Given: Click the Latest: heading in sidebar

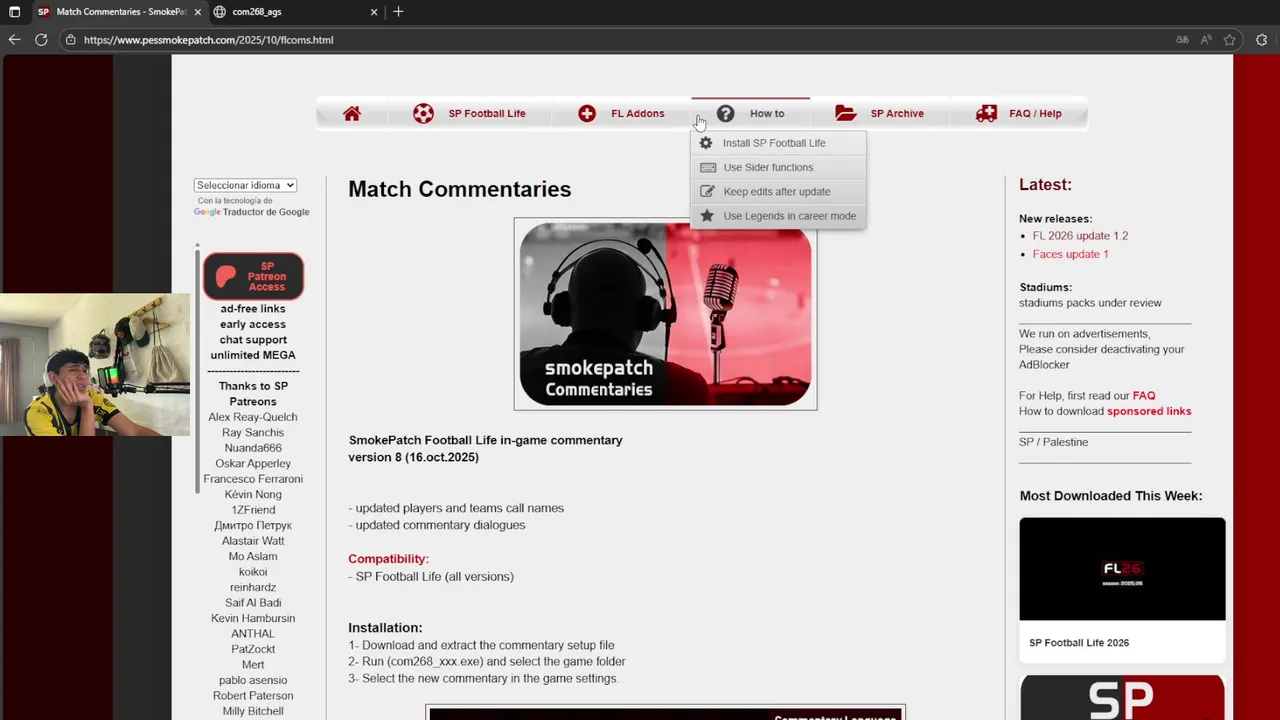Looking at the screenshot, I should point(1045,185).
